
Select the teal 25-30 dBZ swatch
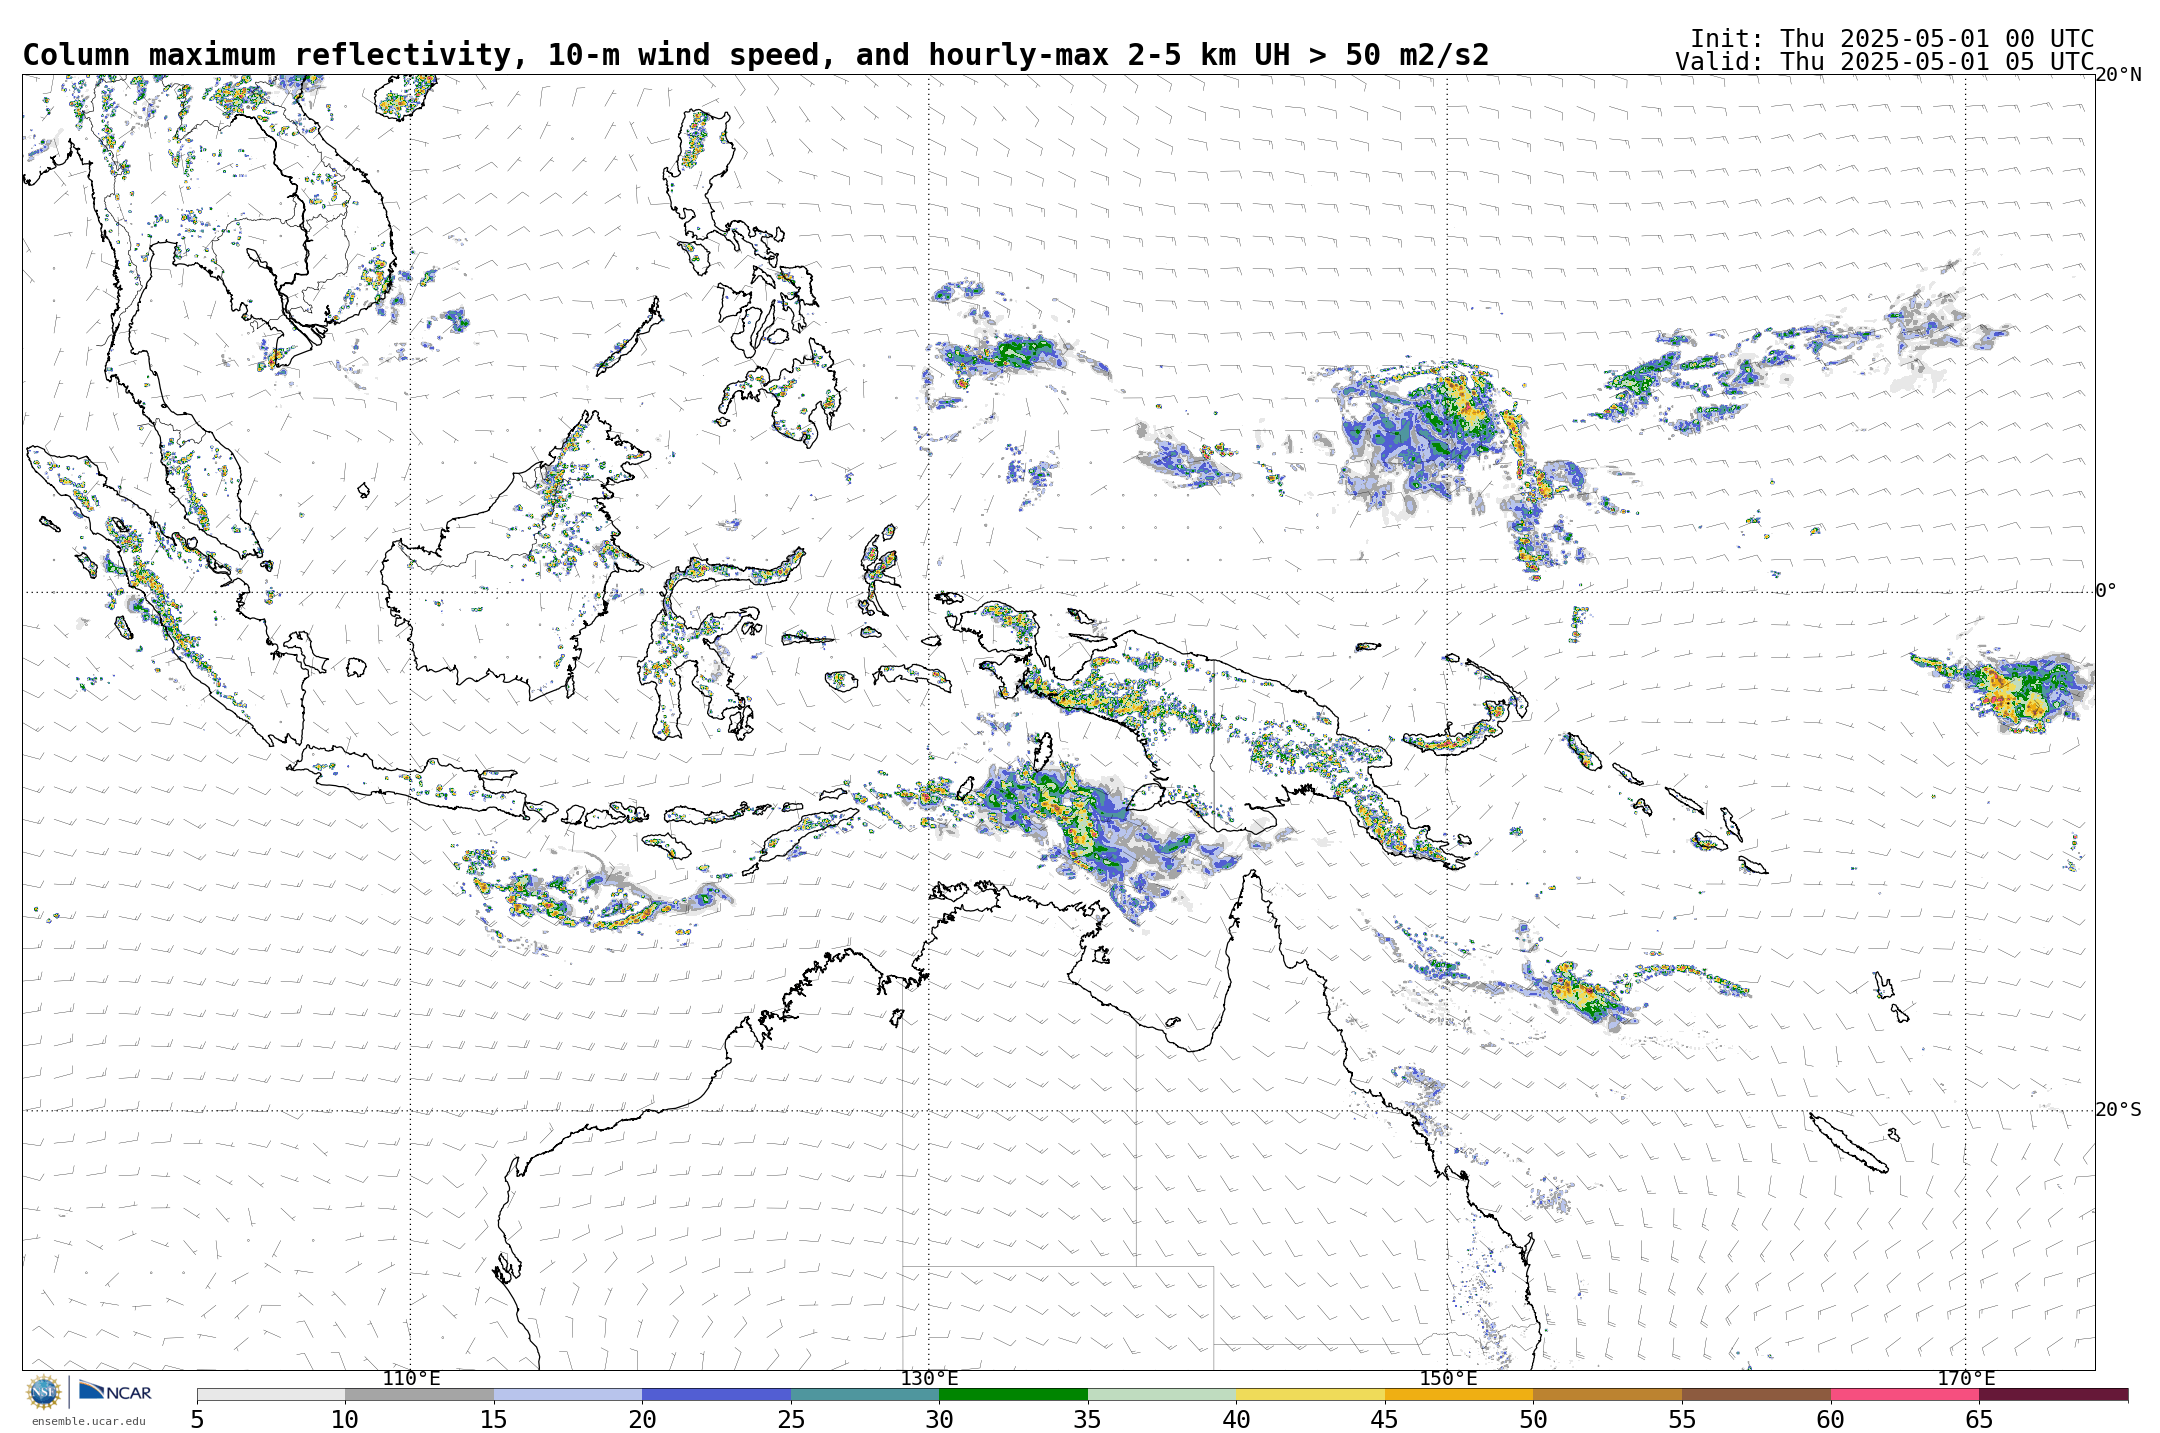tap(865, 1394)
